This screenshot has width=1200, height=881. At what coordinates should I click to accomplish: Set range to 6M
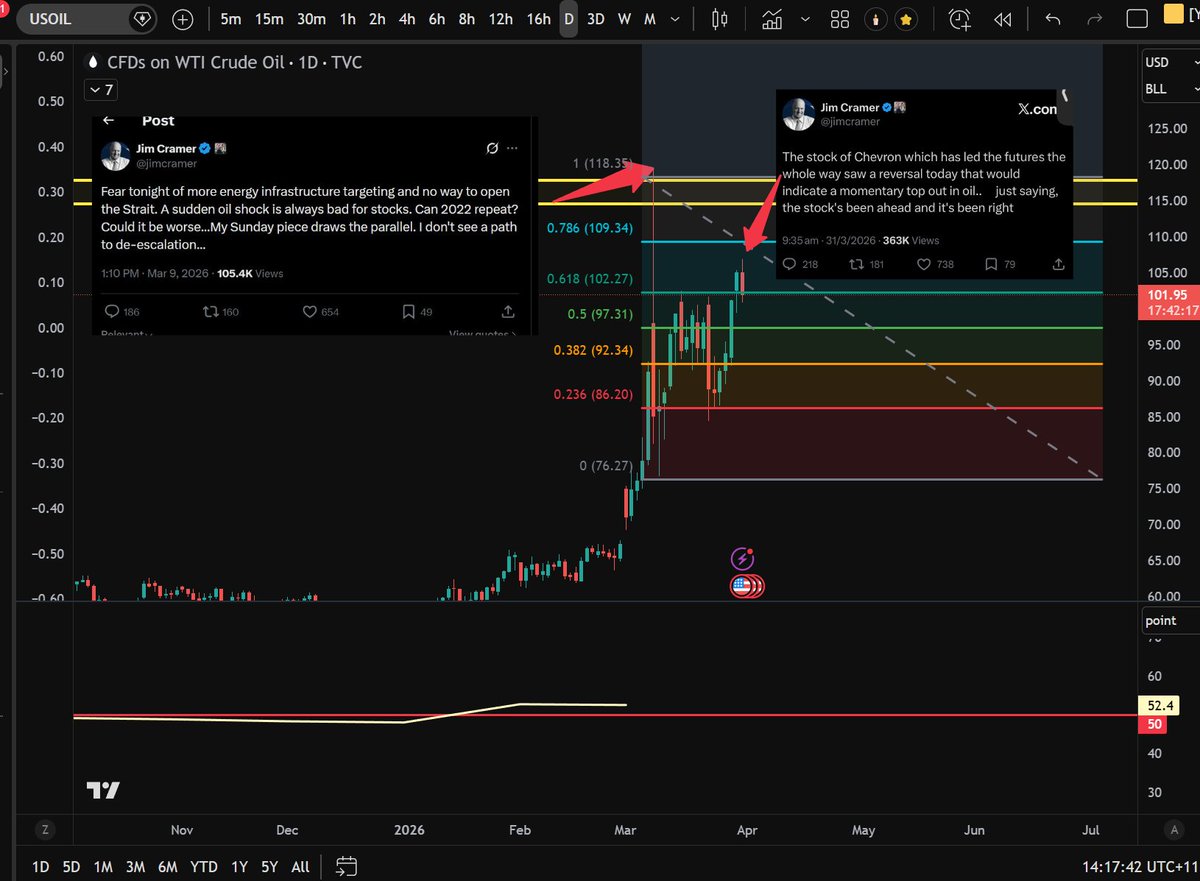[x=166, y=866]
